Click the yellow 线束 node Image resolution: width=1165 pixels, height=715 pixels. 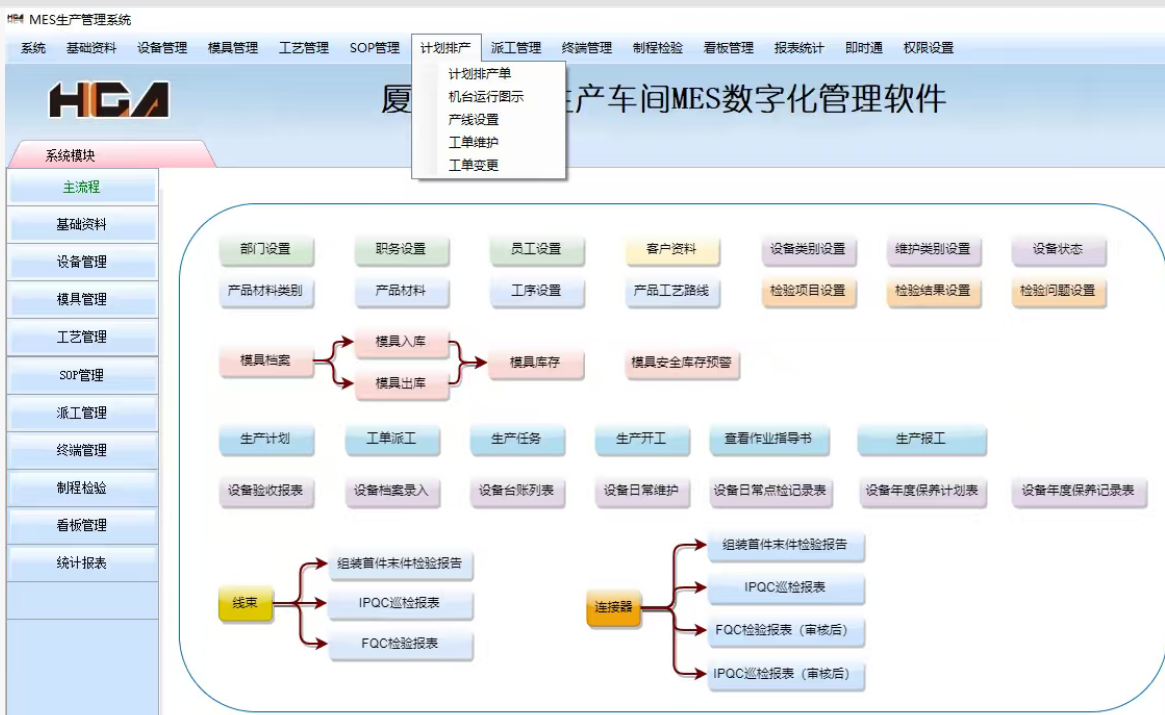pos(245,603)
